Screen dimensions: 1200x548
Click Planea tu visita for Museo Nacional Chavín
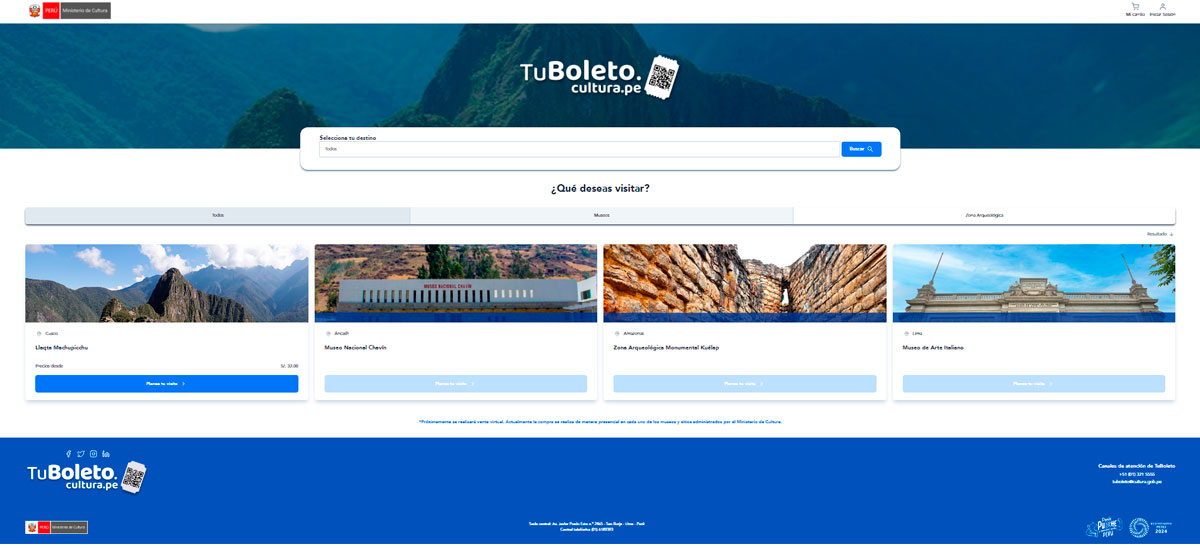pyautogui.click(x=455, y=384)
